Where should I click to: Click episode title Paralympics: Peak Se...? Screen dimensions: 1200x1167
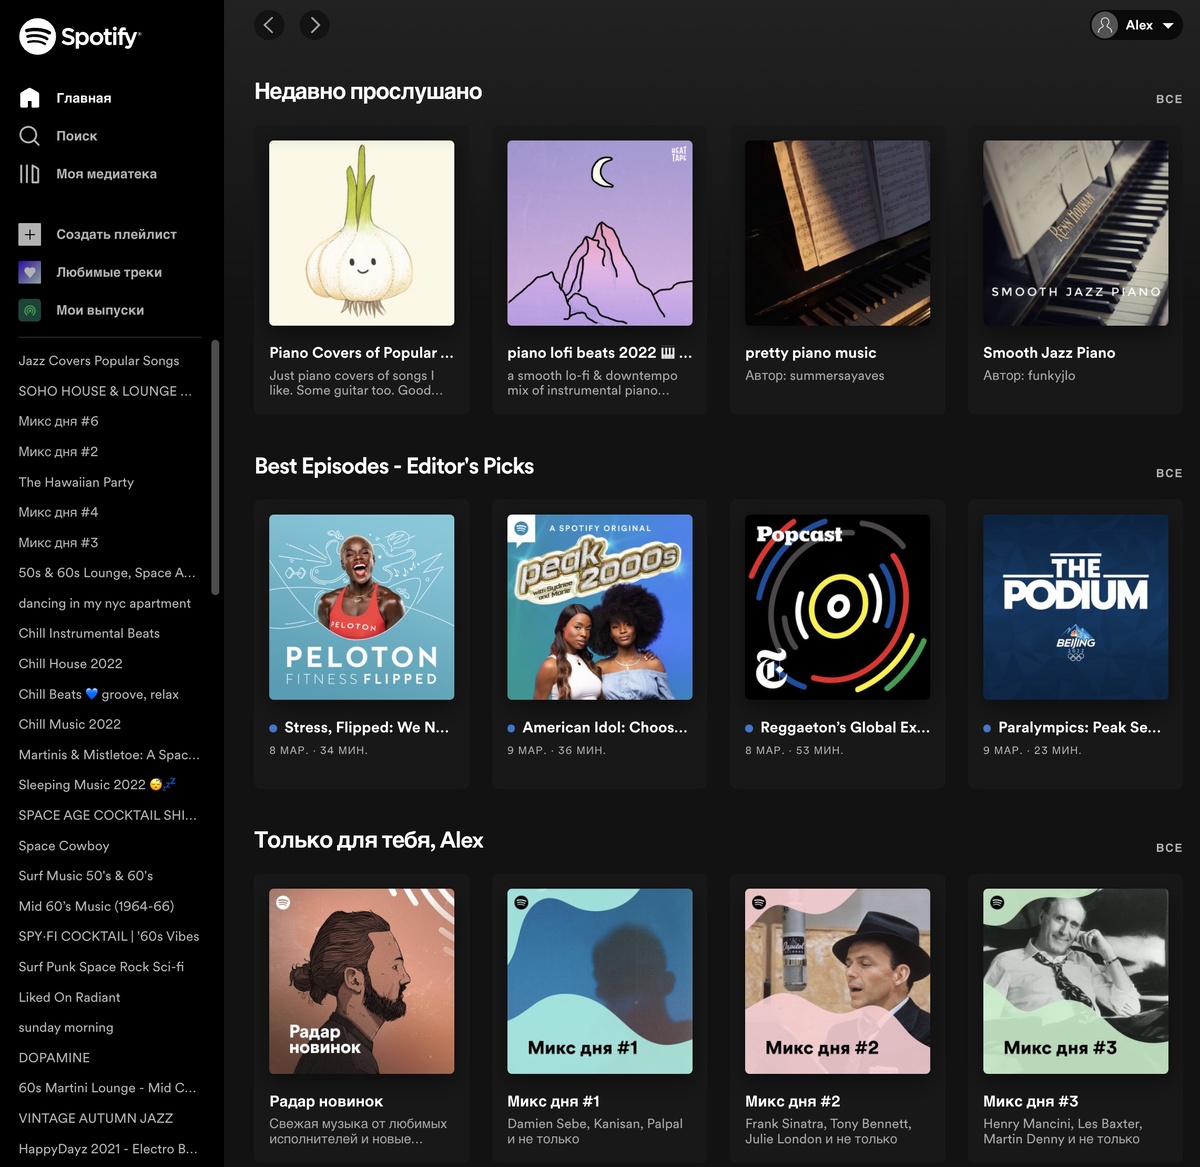click(1079, 728)
